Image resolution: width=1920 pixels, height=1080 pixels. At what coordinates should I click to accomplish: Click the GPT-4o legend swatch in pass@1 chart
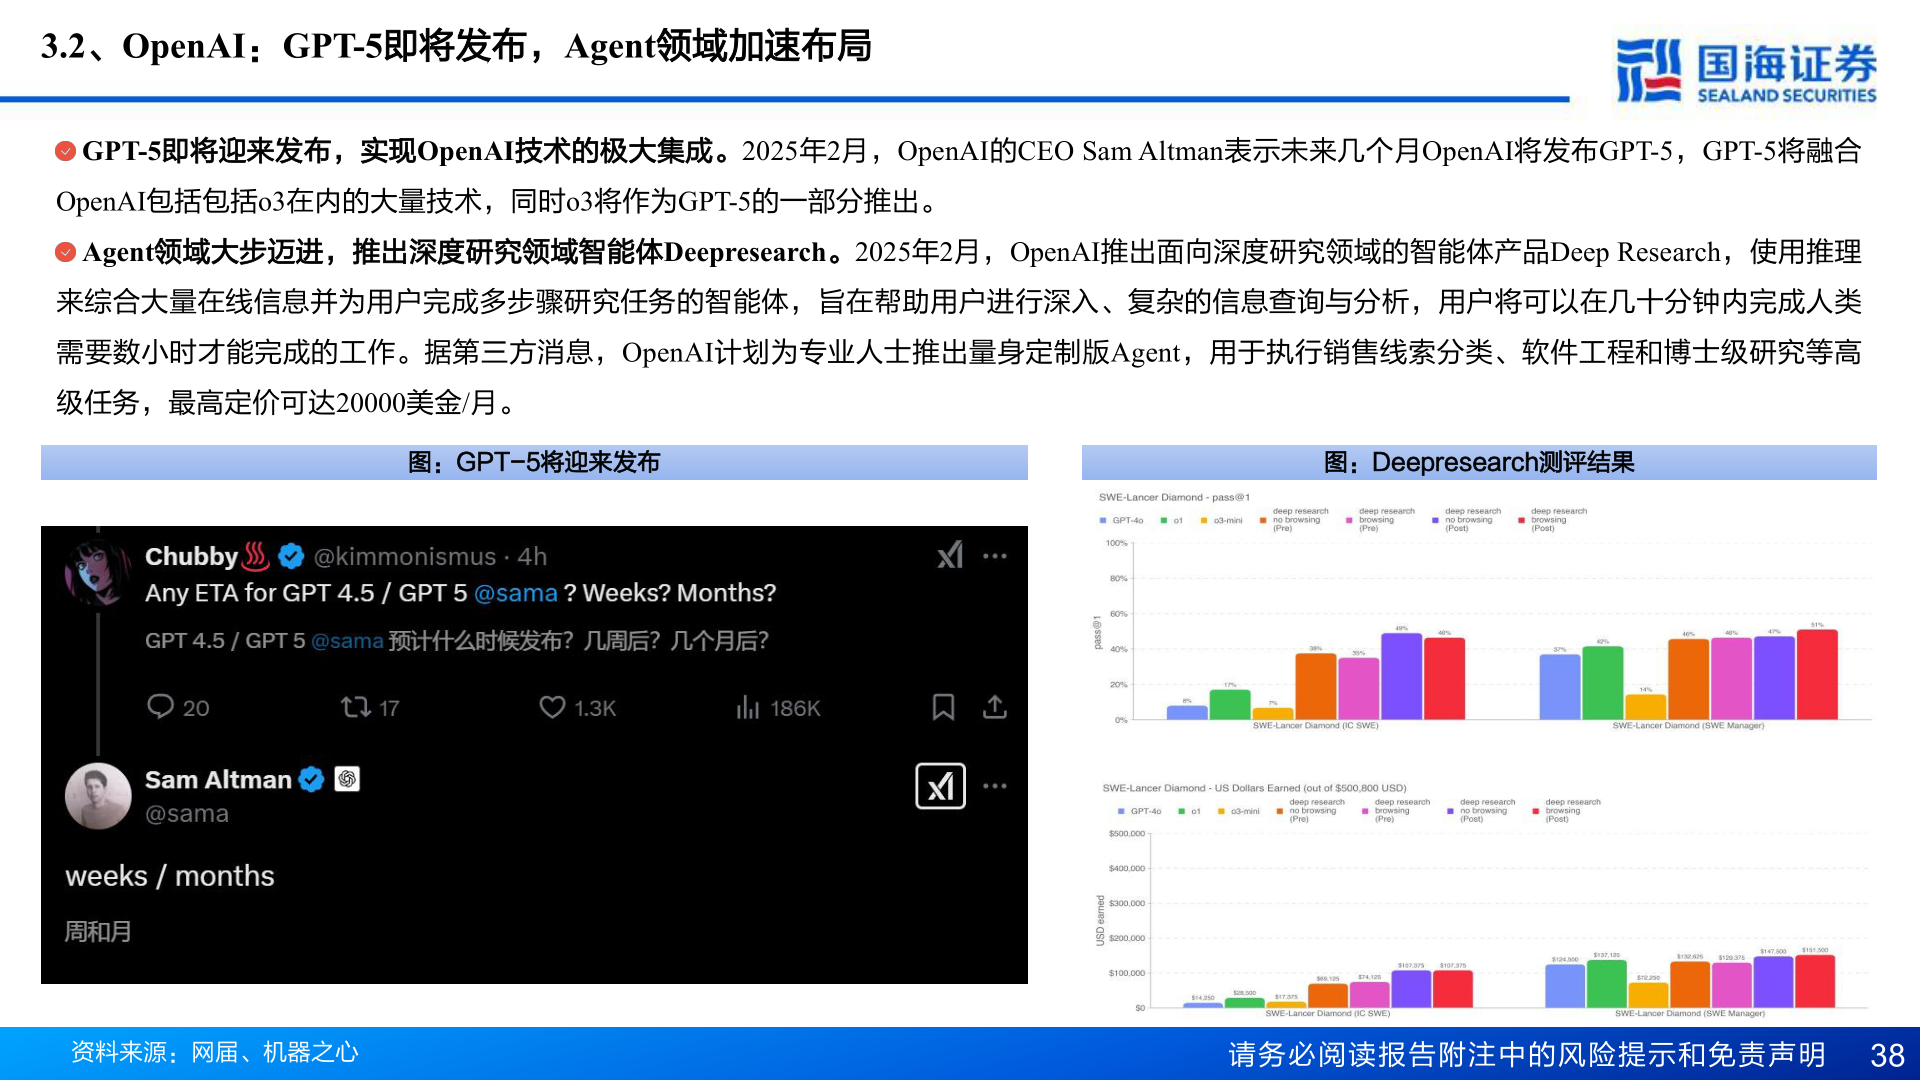tap(1103, 520)
